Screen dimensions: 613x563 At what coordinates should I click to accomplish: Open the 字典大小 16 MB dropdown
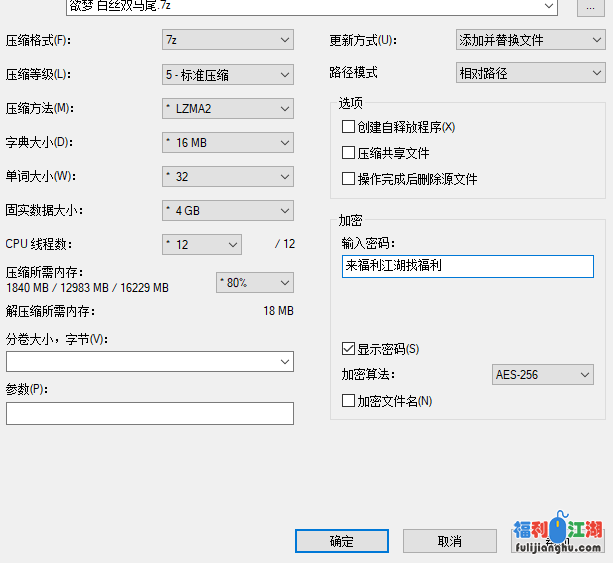pos(227,143)
